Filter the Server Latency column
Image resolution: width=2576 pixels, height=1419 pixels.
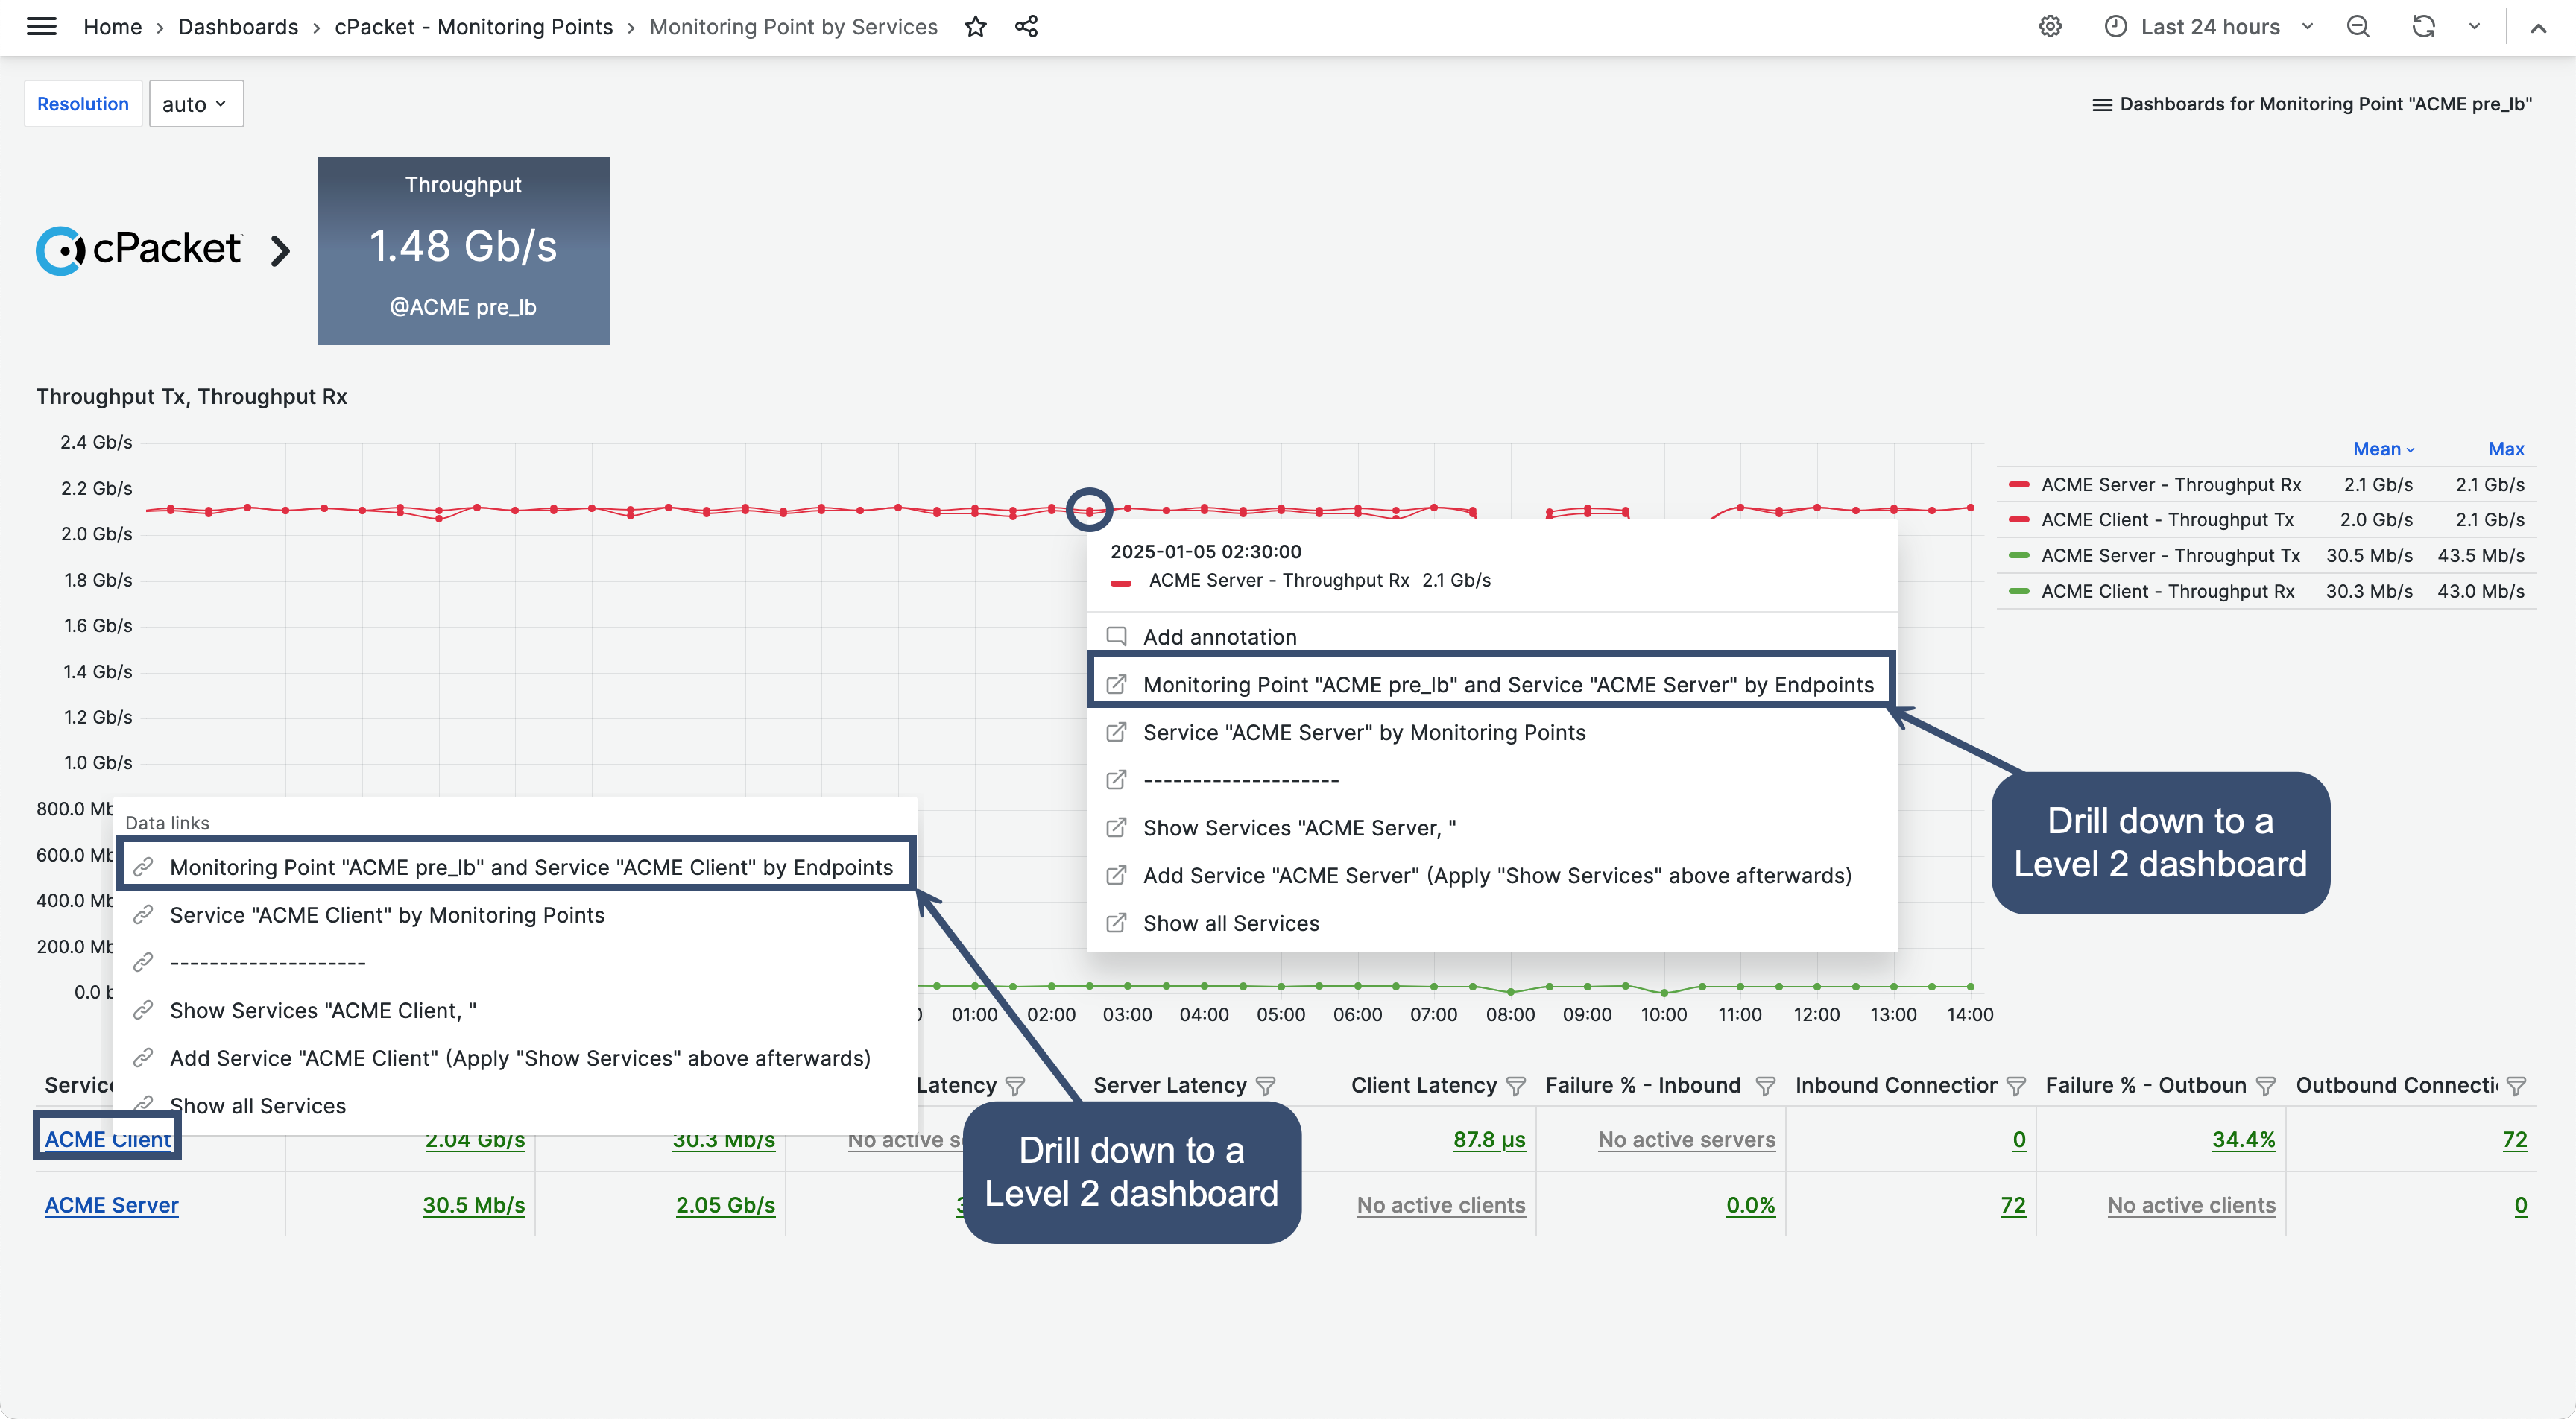pos(1265,1086)
